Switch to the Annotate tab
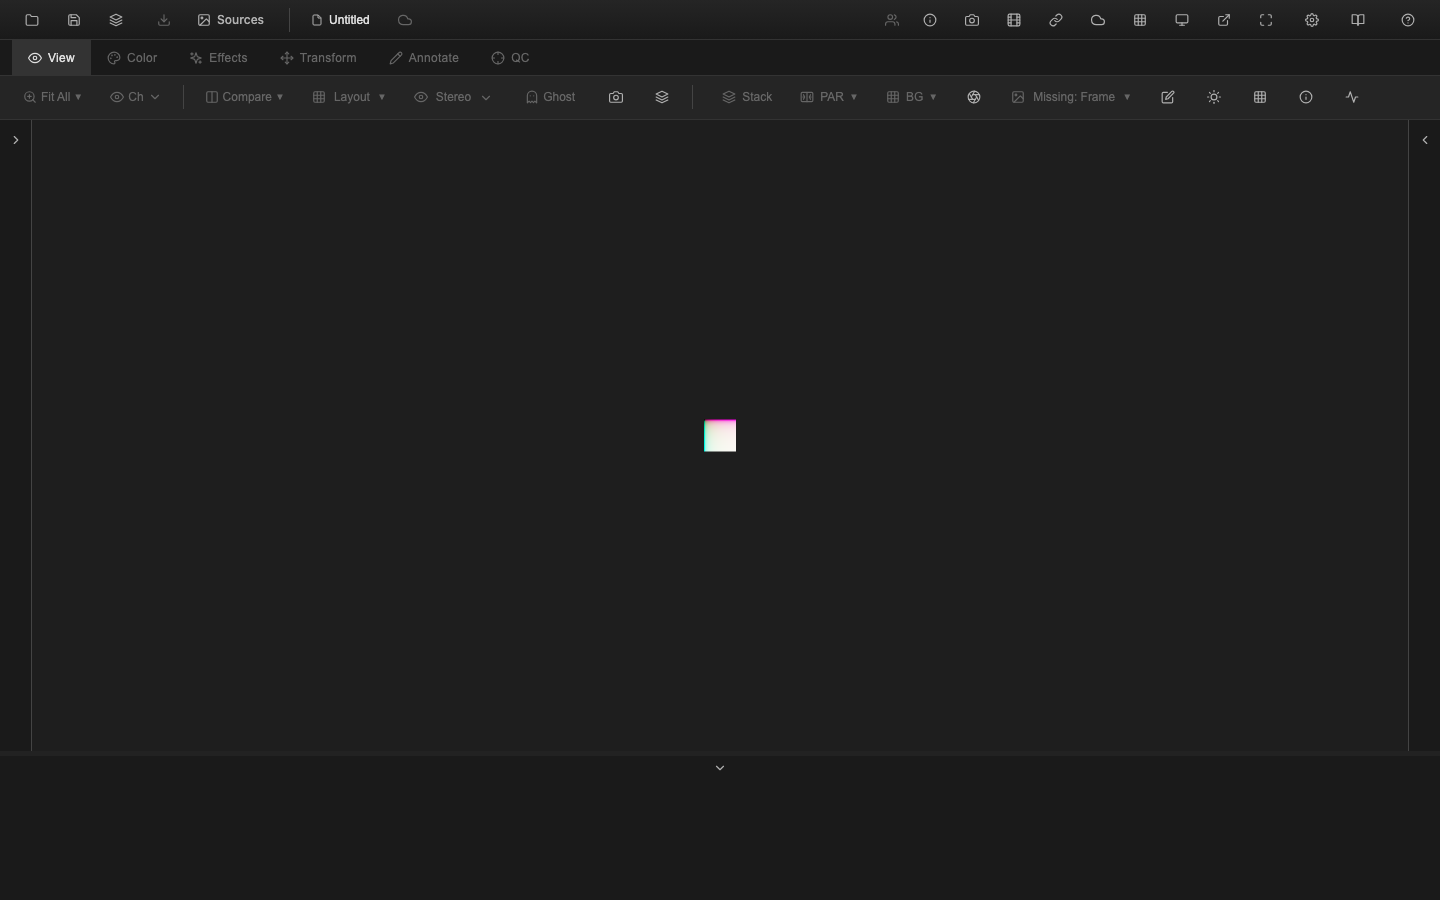 (423, 57)
